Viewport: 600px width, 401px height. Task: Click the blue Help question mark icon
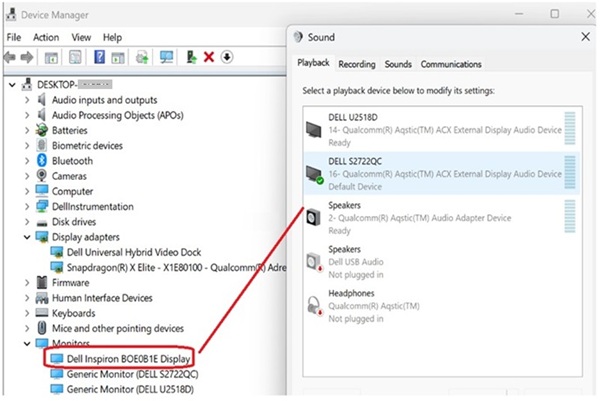(x=99, y=57)
